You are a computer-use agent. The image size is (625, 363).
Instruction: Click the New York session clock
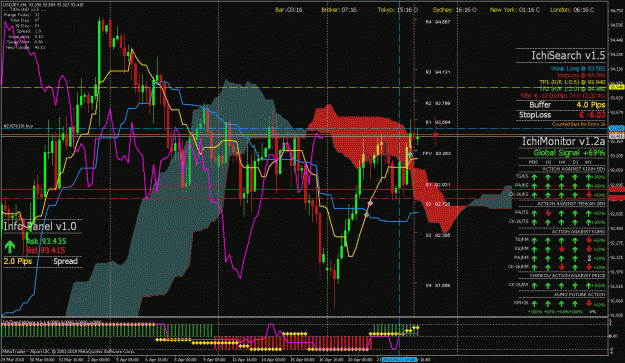[x=515, y=10]
